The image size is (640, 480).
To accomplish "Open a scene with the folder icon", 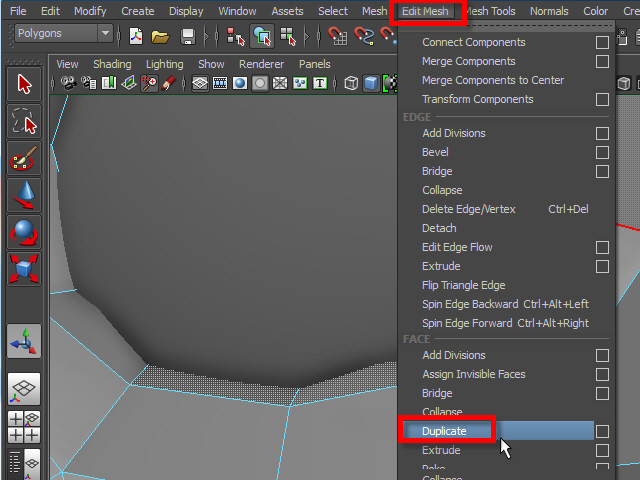I will pos(160,37).
